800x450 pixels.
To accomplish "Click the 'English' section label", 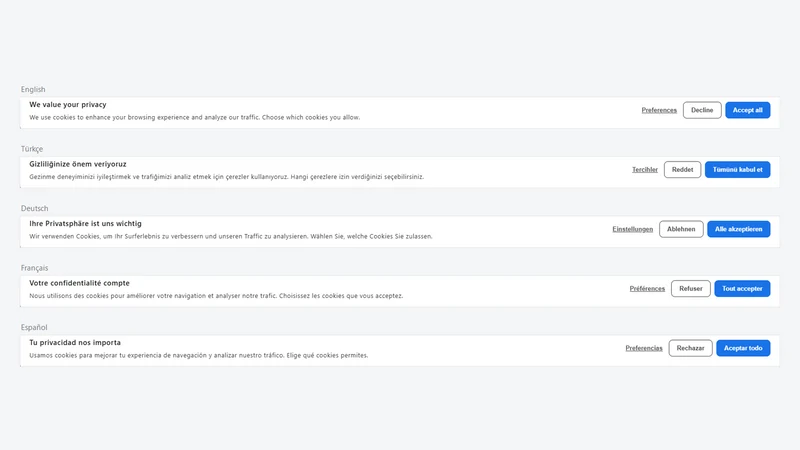I will coord(33,89).
